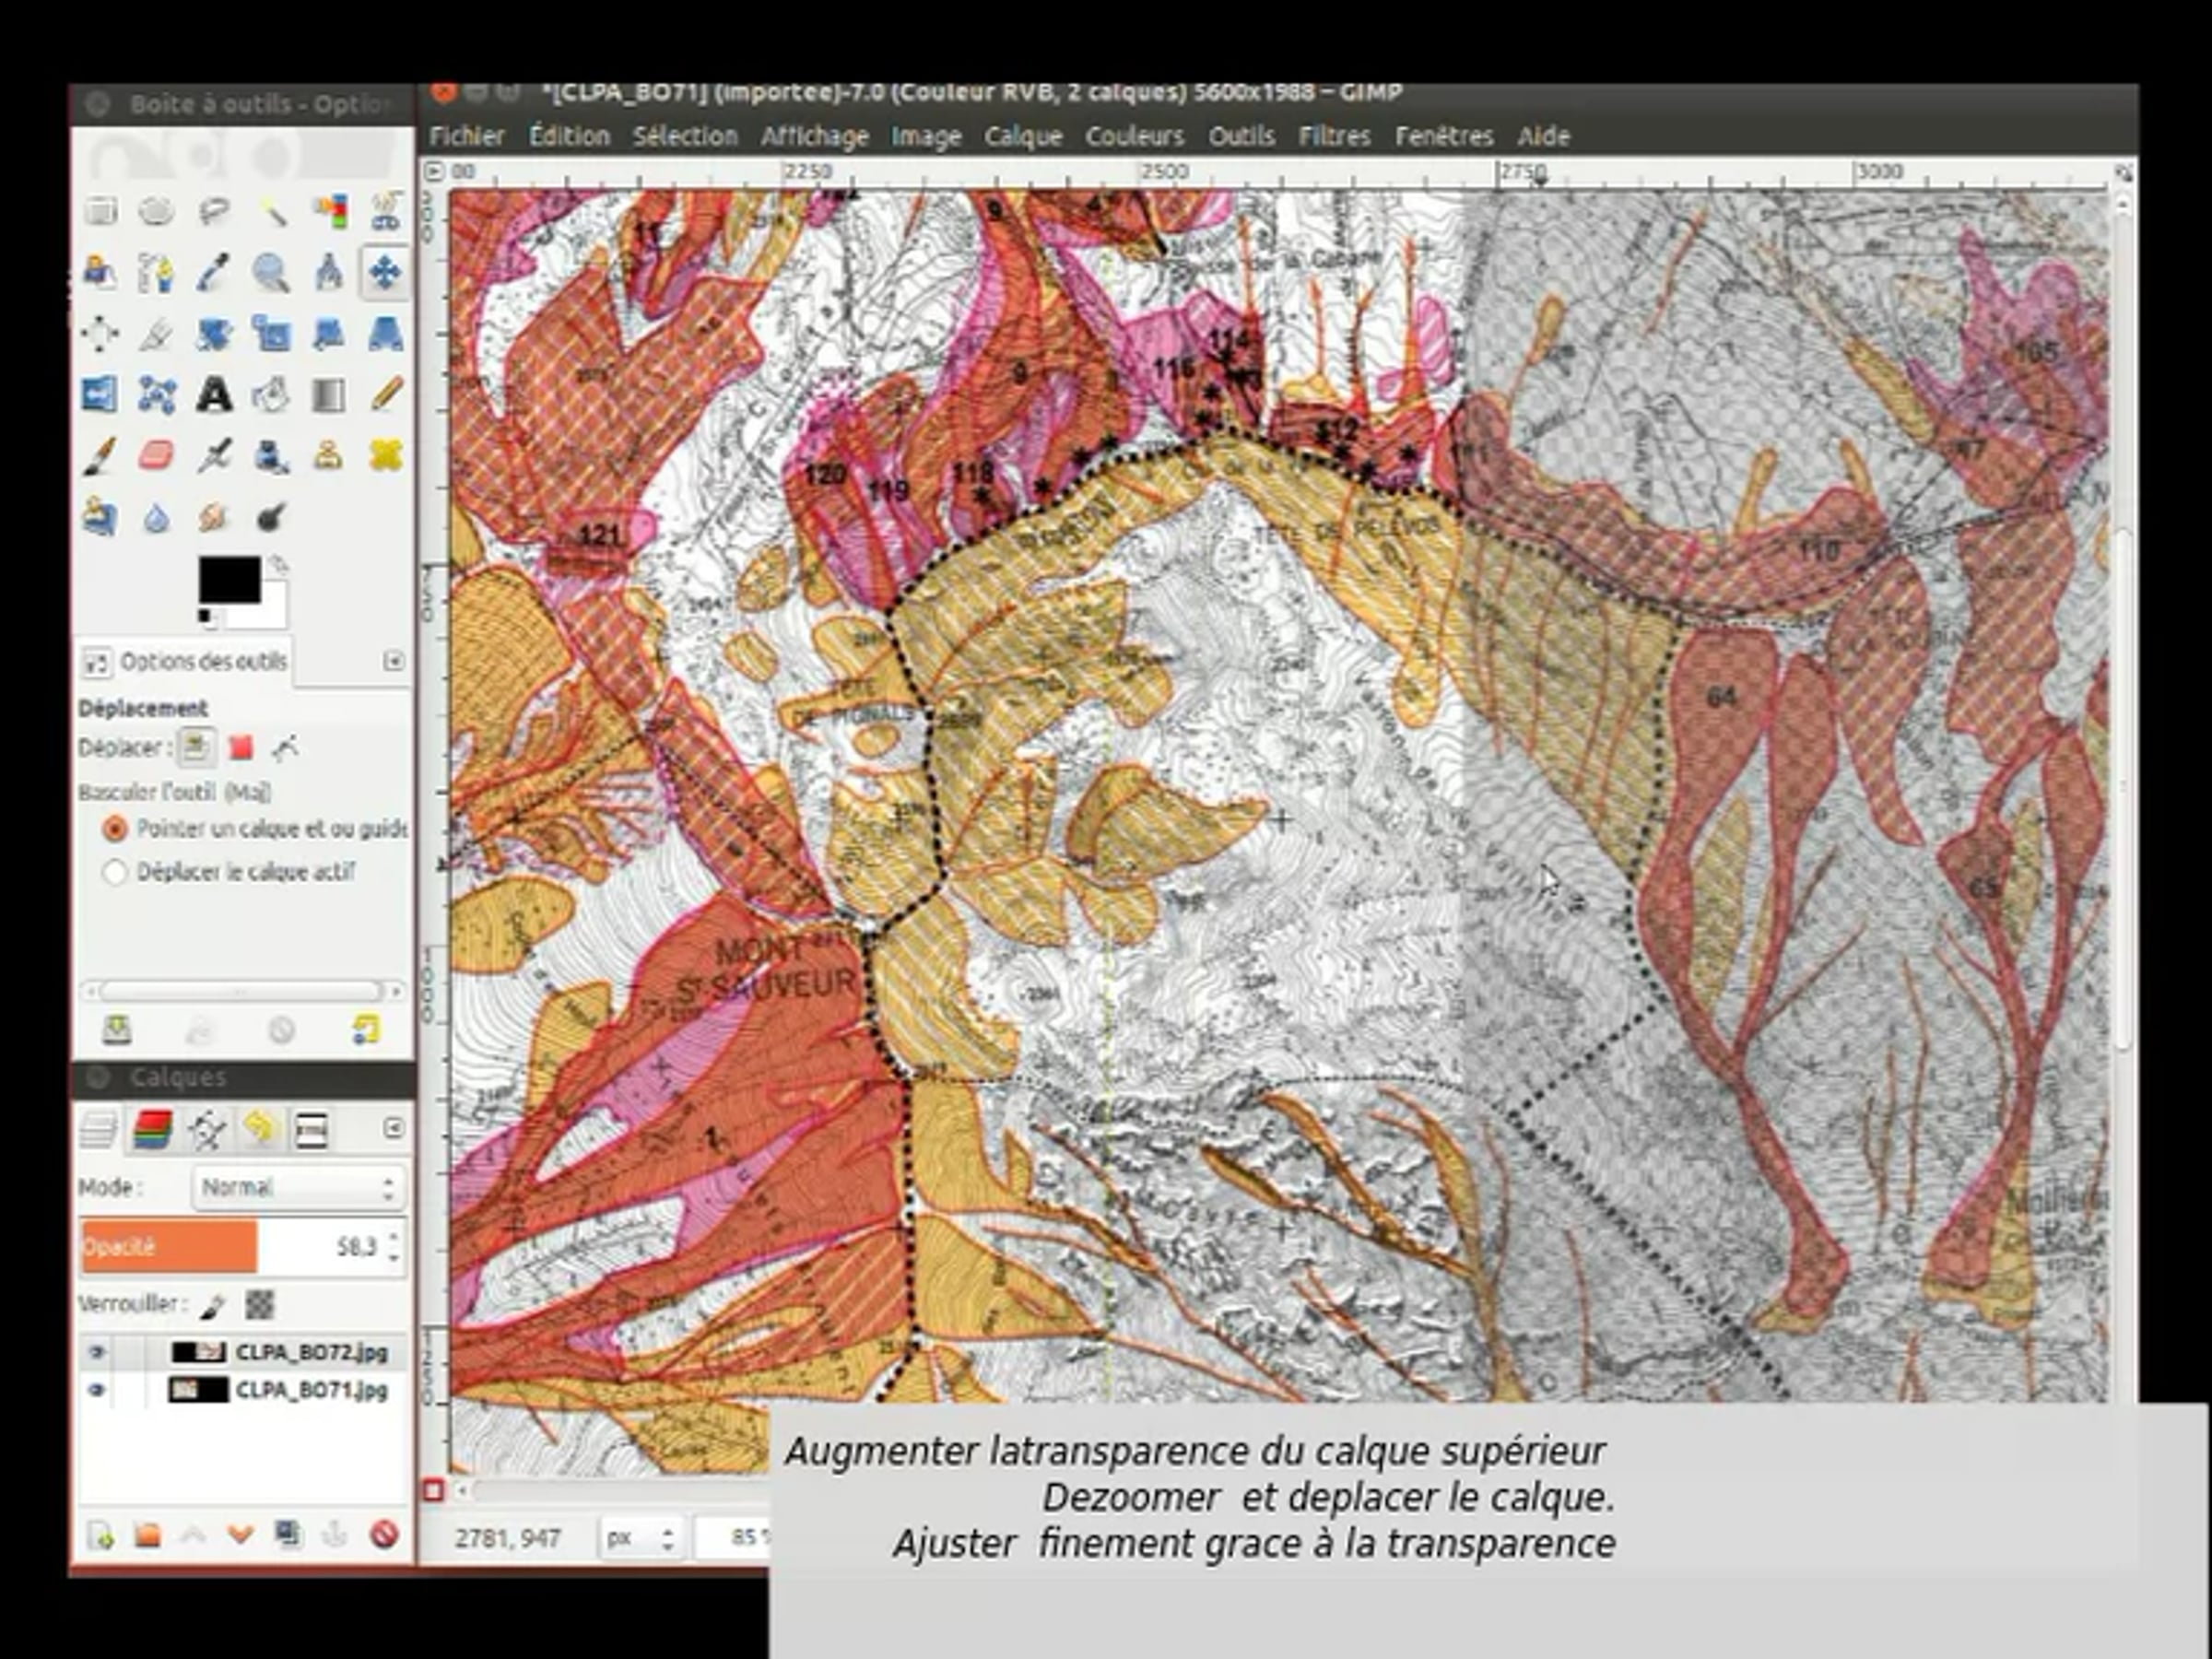Enable 'Déplacer le calque actif' option
2212x1659 pixels.
(115, 872)
